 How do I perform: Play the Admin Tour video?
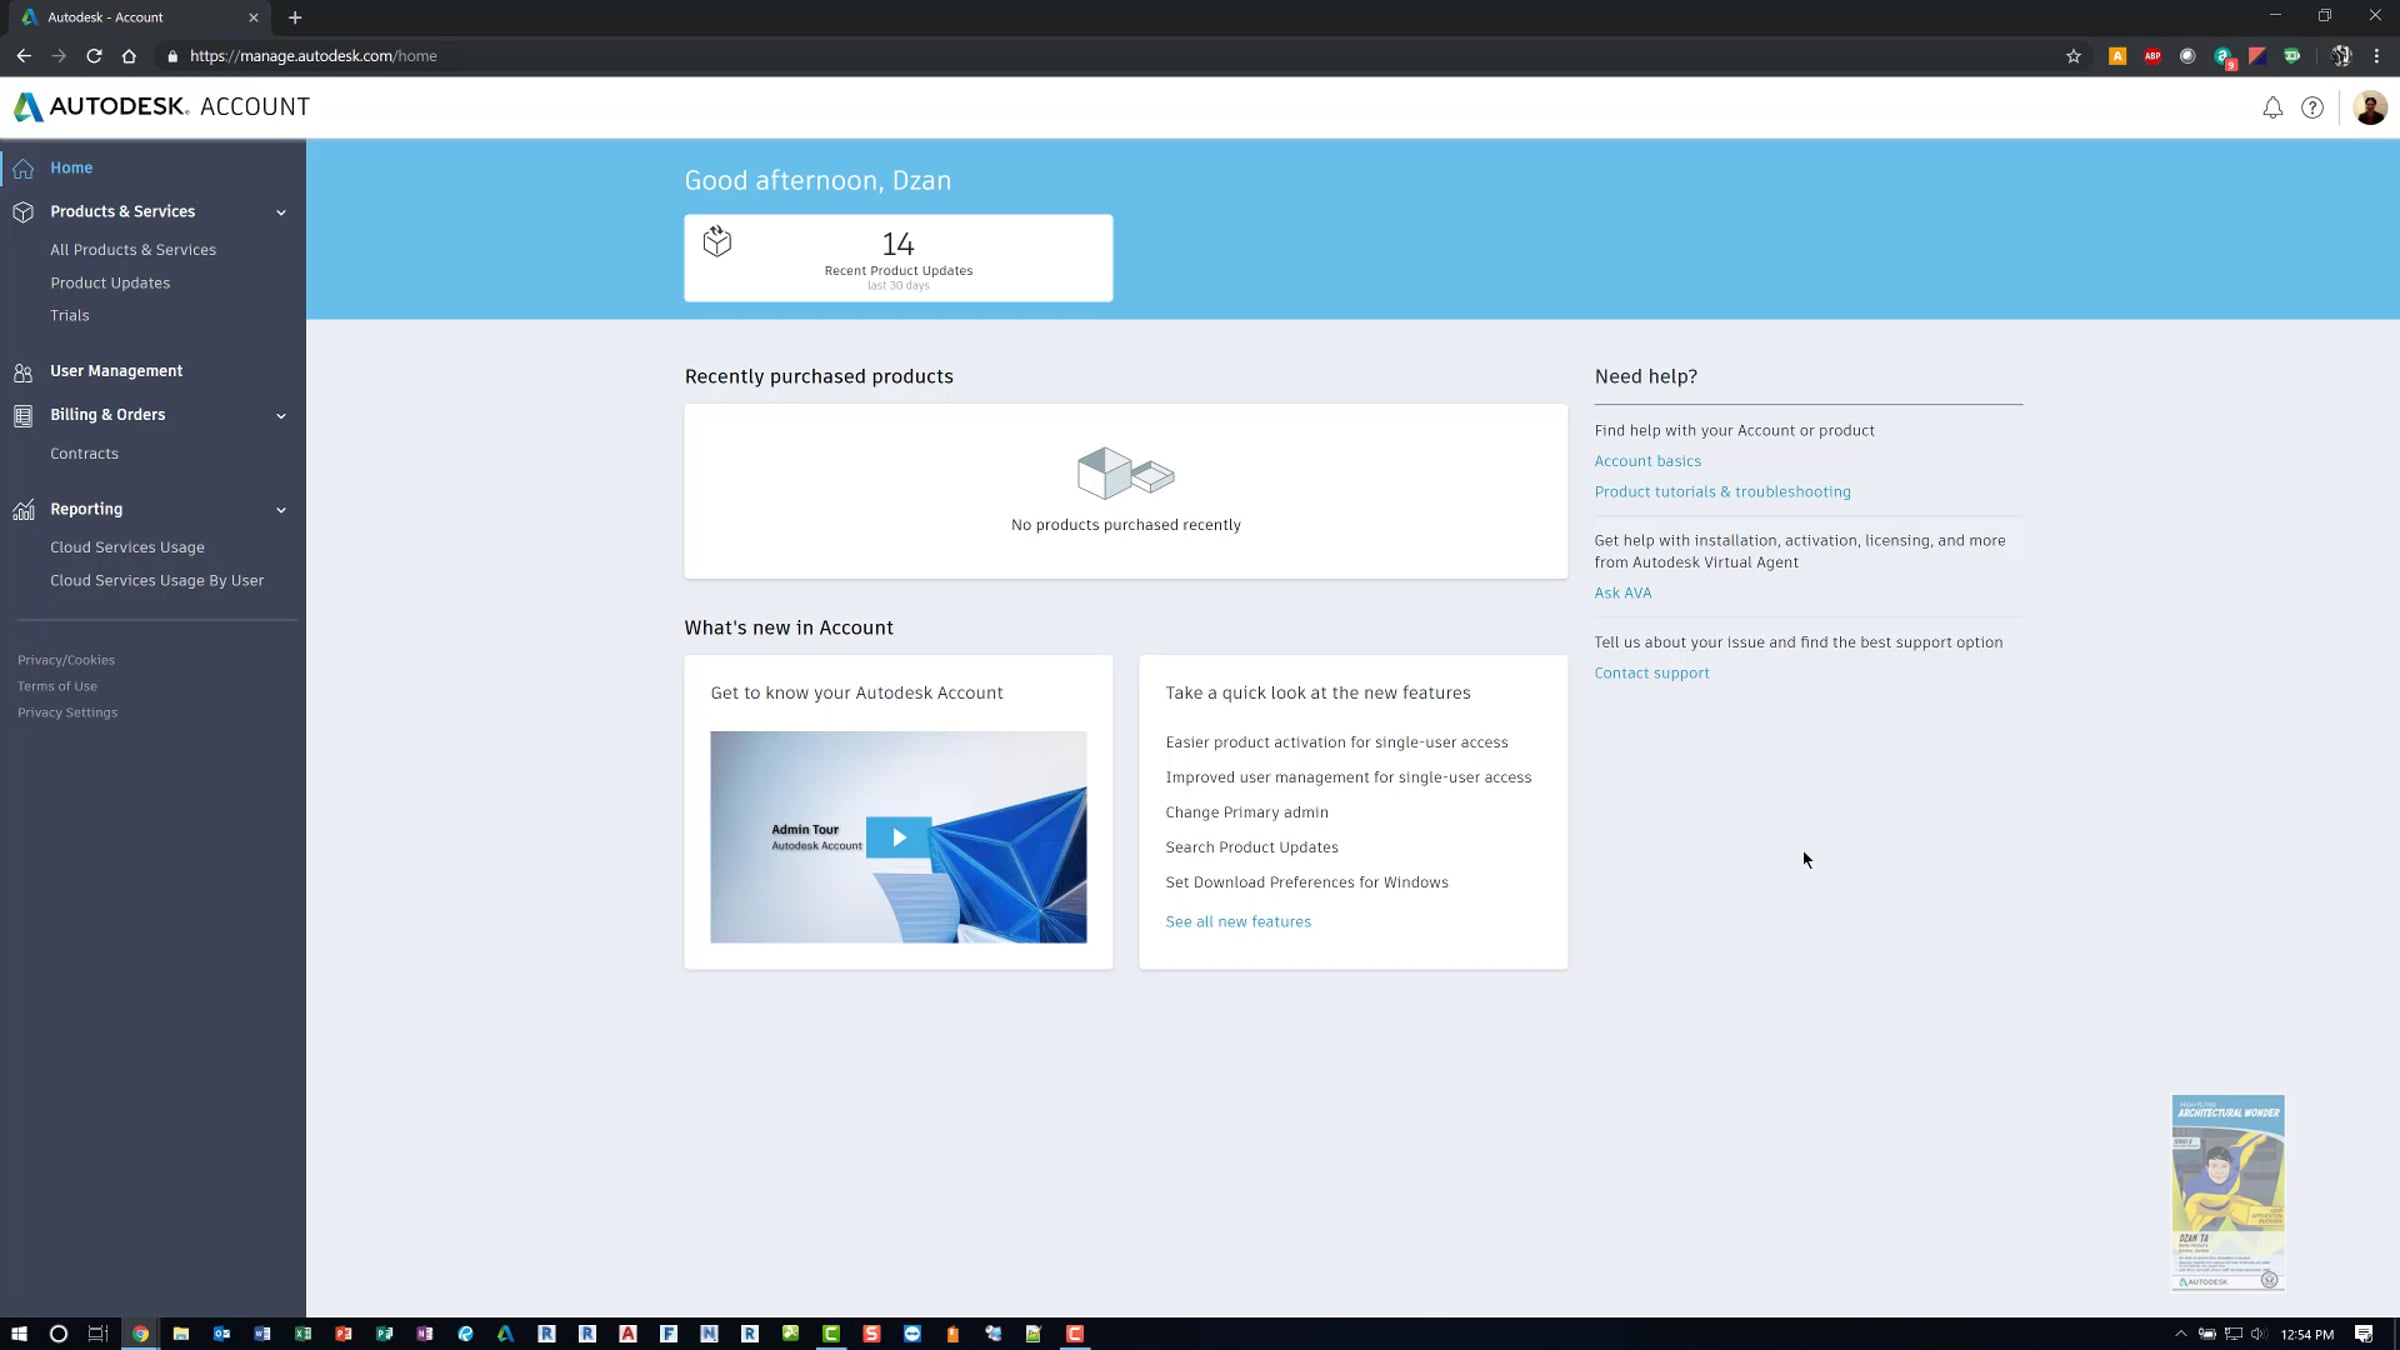click(x=898, y=837)
